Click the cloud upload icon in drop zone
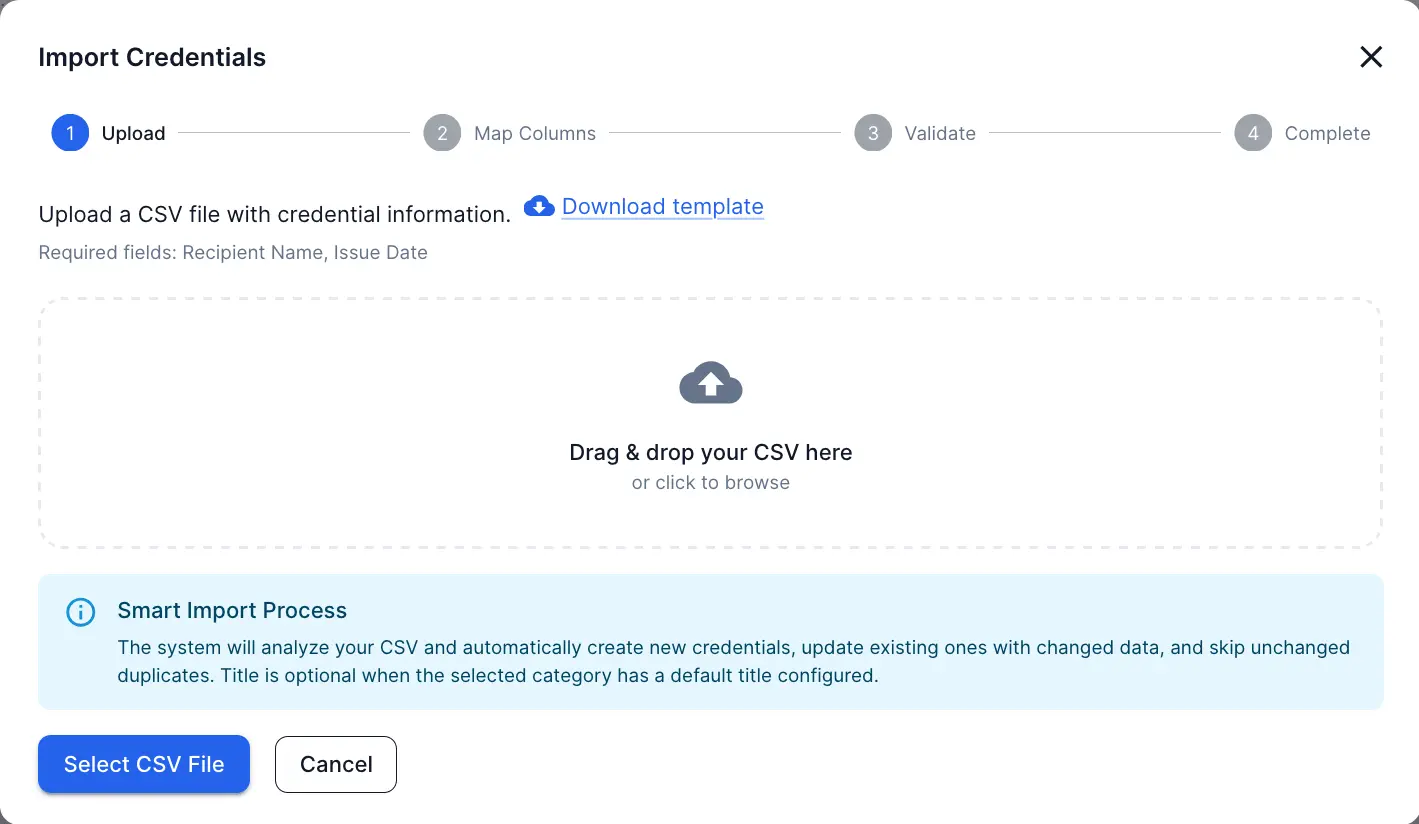This screenshot has height=824, width=1419. click(x=710, y=383)
